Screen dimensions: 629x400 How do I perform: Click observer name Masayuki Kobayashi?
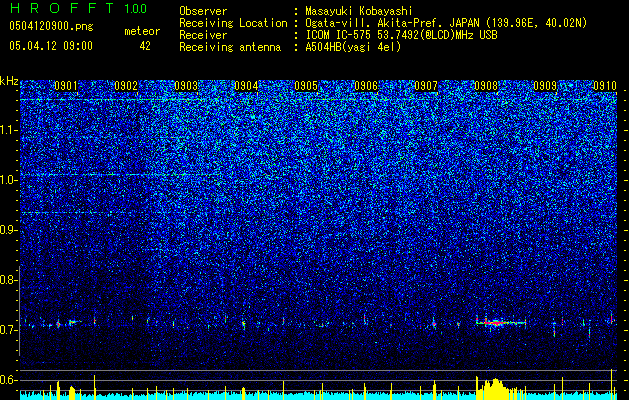point(359,12)
